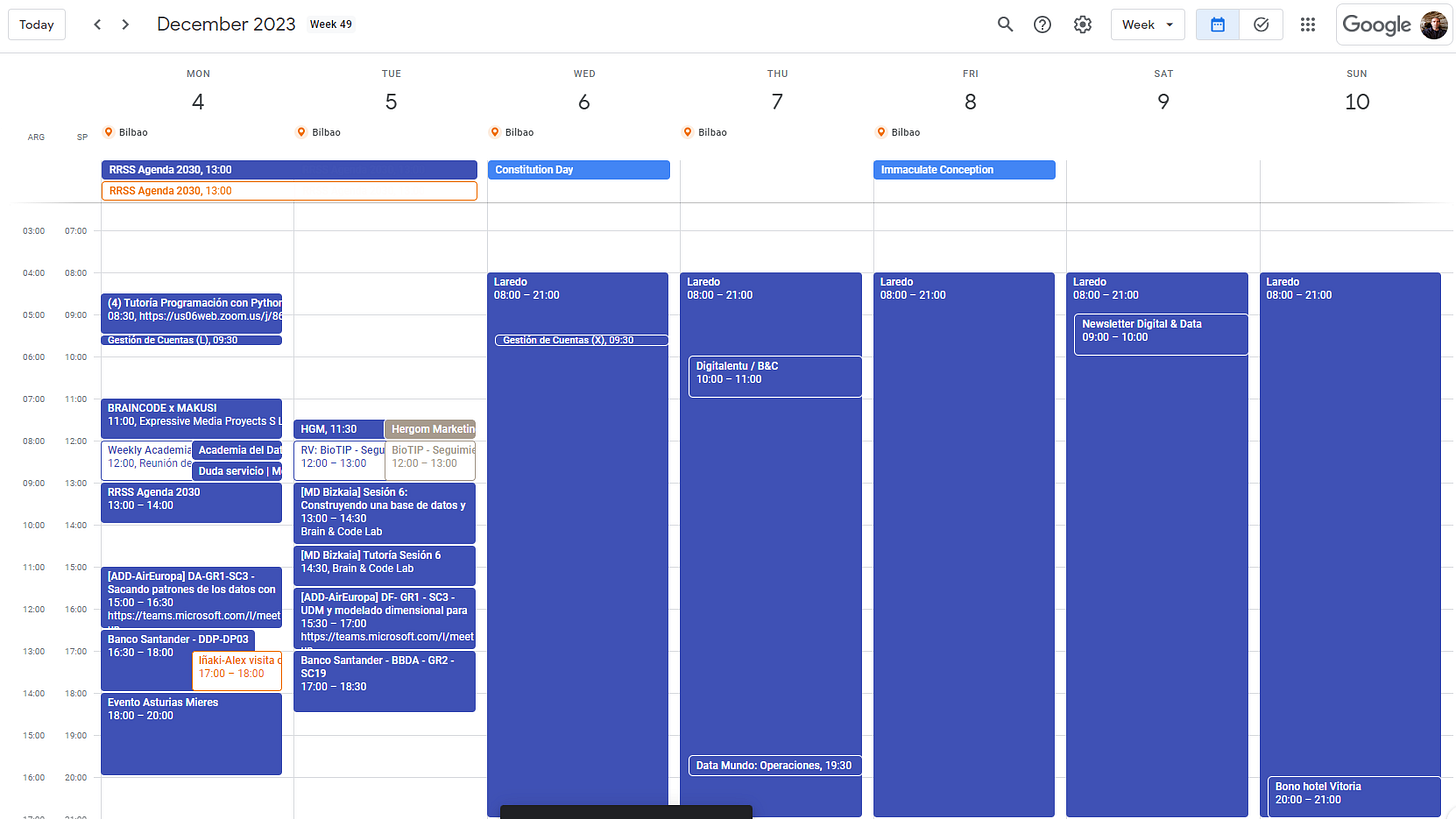Open Digitalentu / B&C event
Image resolution: width=1456 pixels, height=819 pixels.
(x=775, y=376)
